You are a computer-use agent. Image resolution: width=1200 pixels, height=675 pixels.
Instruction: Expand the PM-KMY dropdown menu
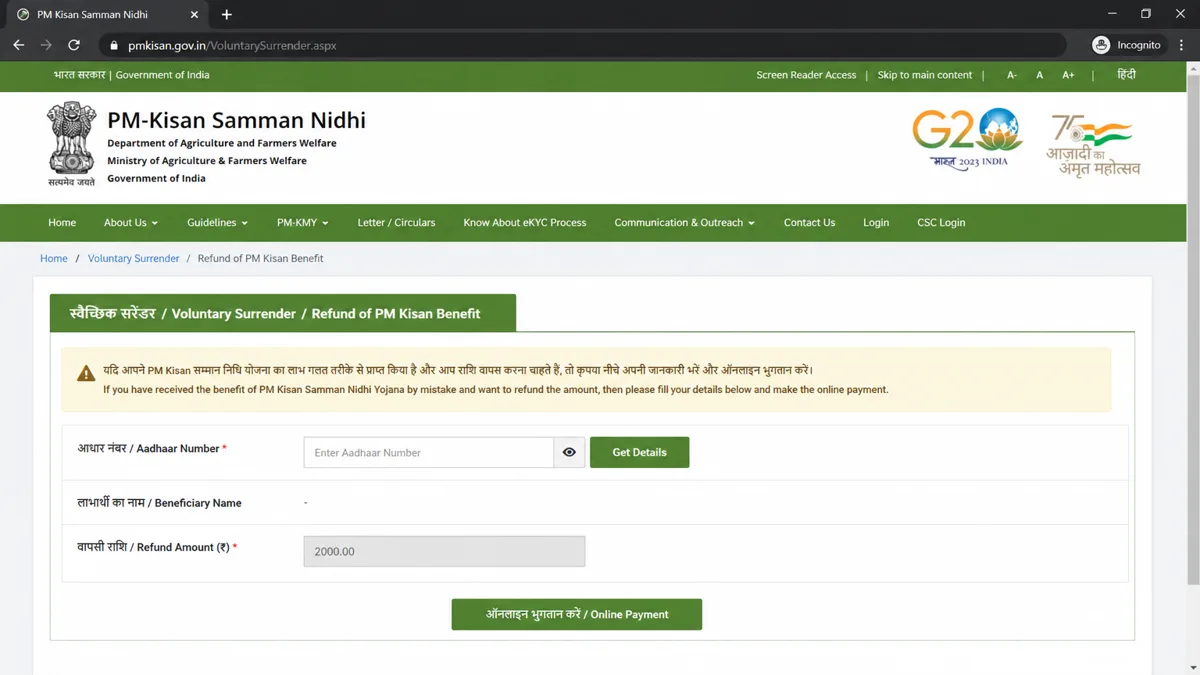pyautogui.click(x=303, y=223)
